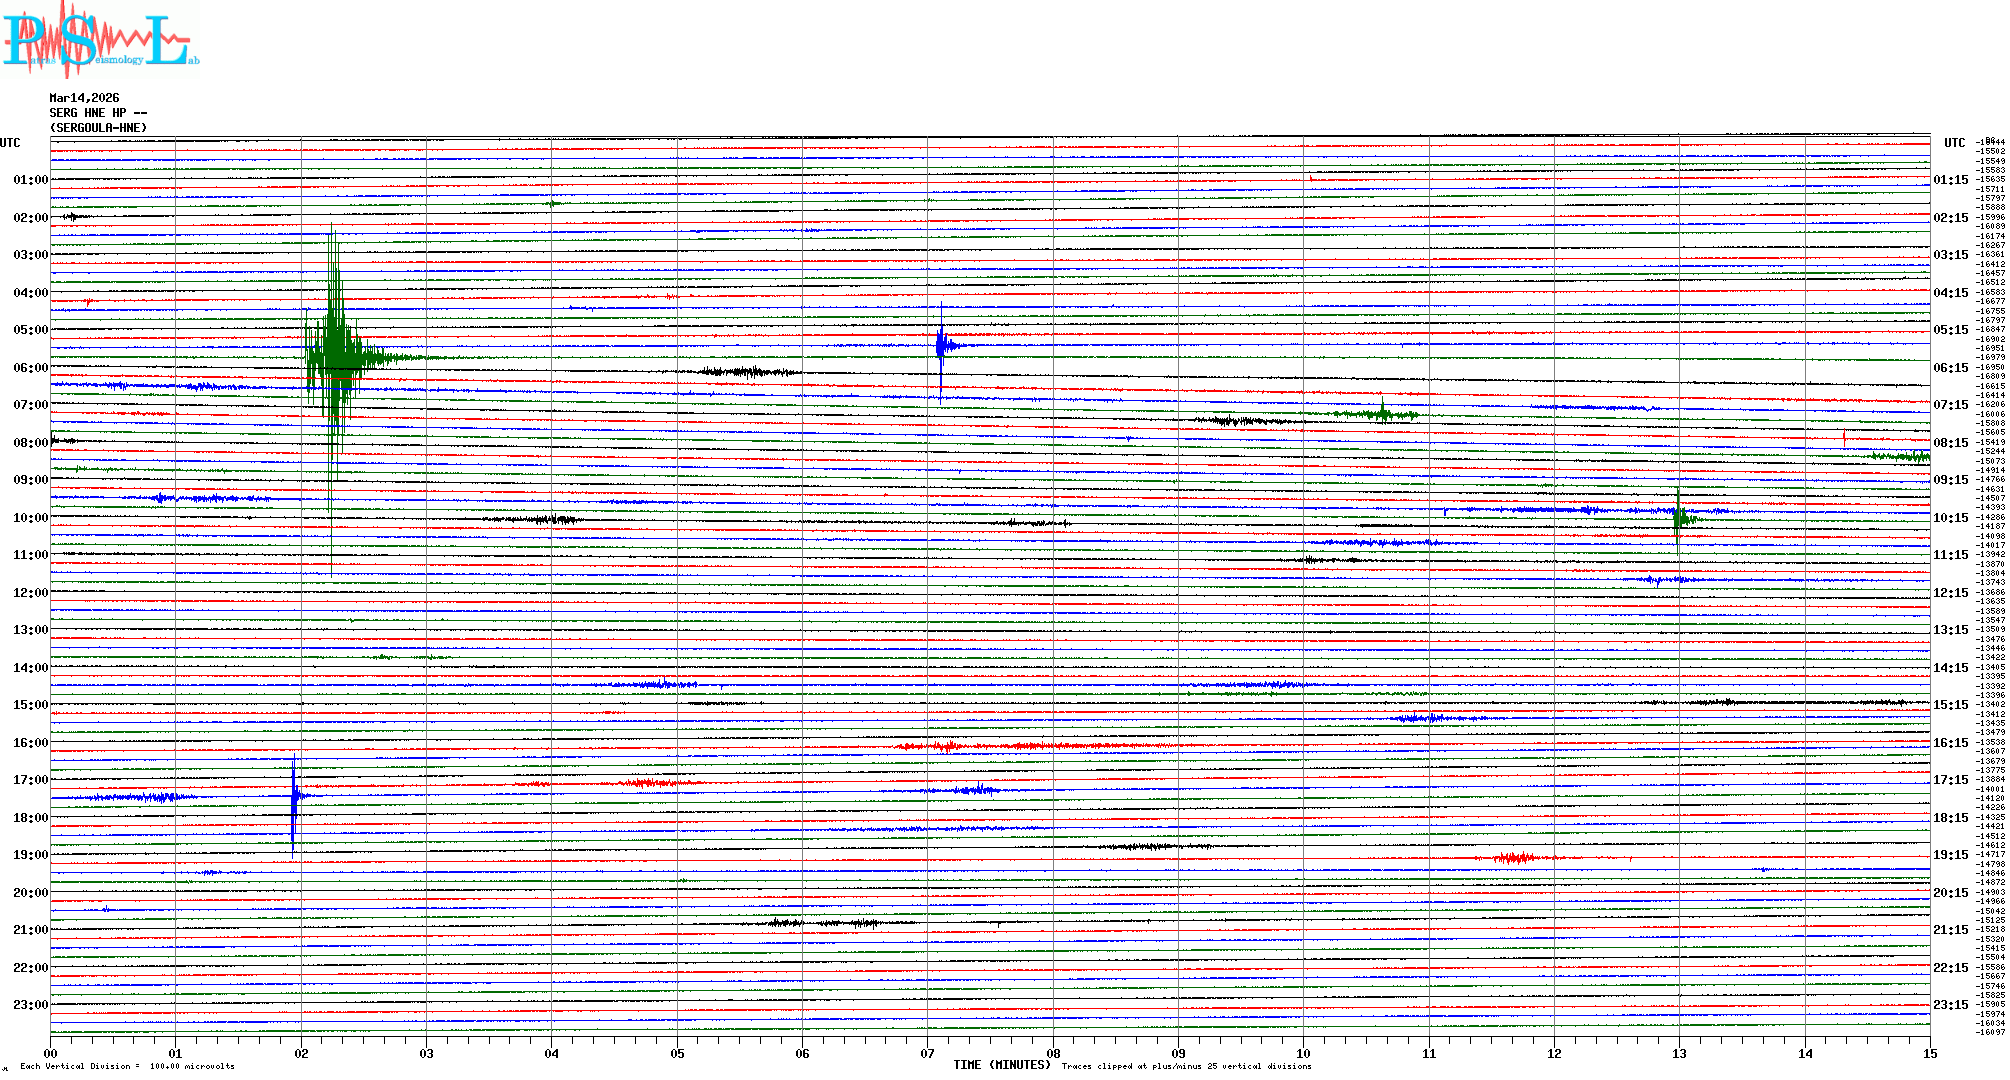This screenshot has height=1080, width=2010.
Task: Click the tall blue spike near 17:00 row
Action: pyautogui.click(x=294, y=796)
